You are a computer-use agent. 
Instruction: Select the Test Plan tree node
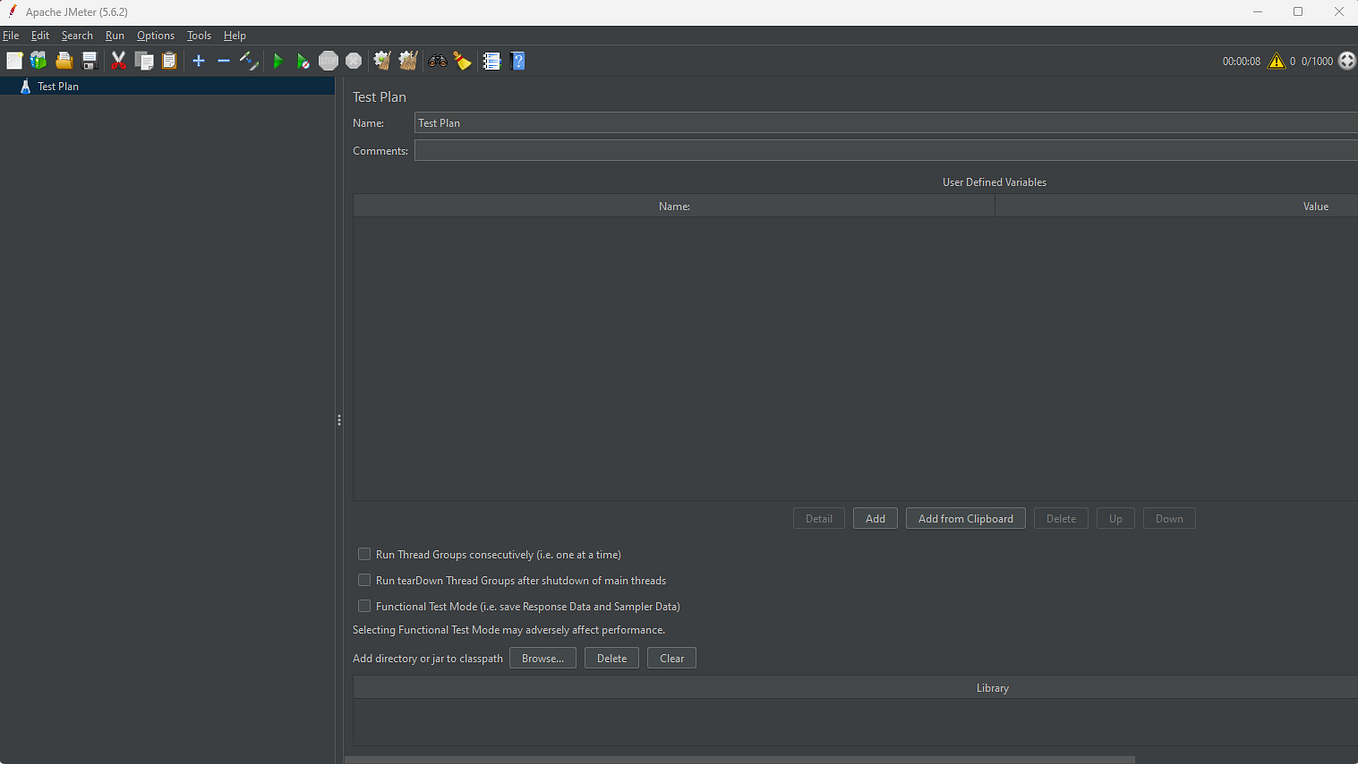[x=57, y=86]
